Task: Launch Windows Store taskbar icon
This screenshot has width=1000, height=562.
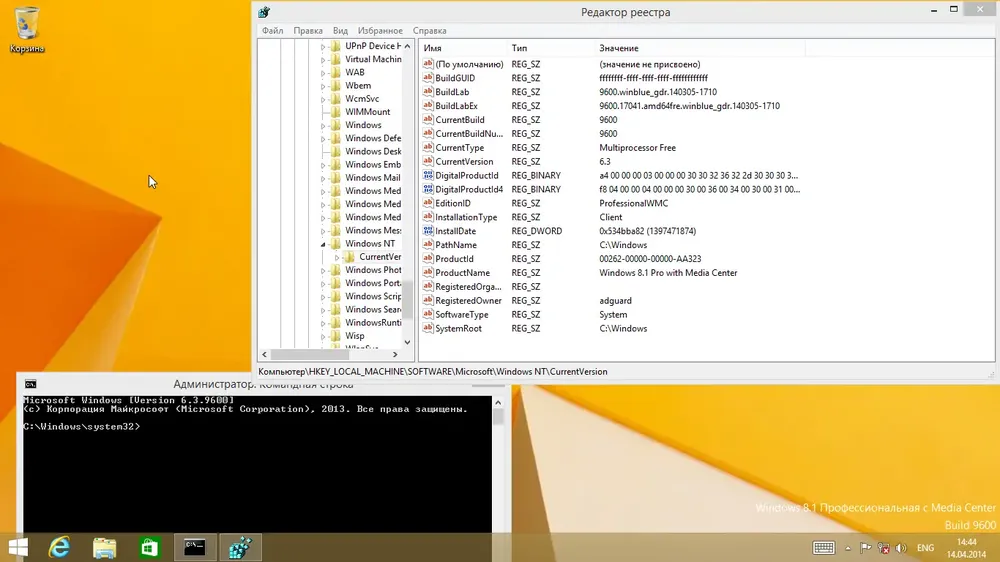Action: point(149,547)
